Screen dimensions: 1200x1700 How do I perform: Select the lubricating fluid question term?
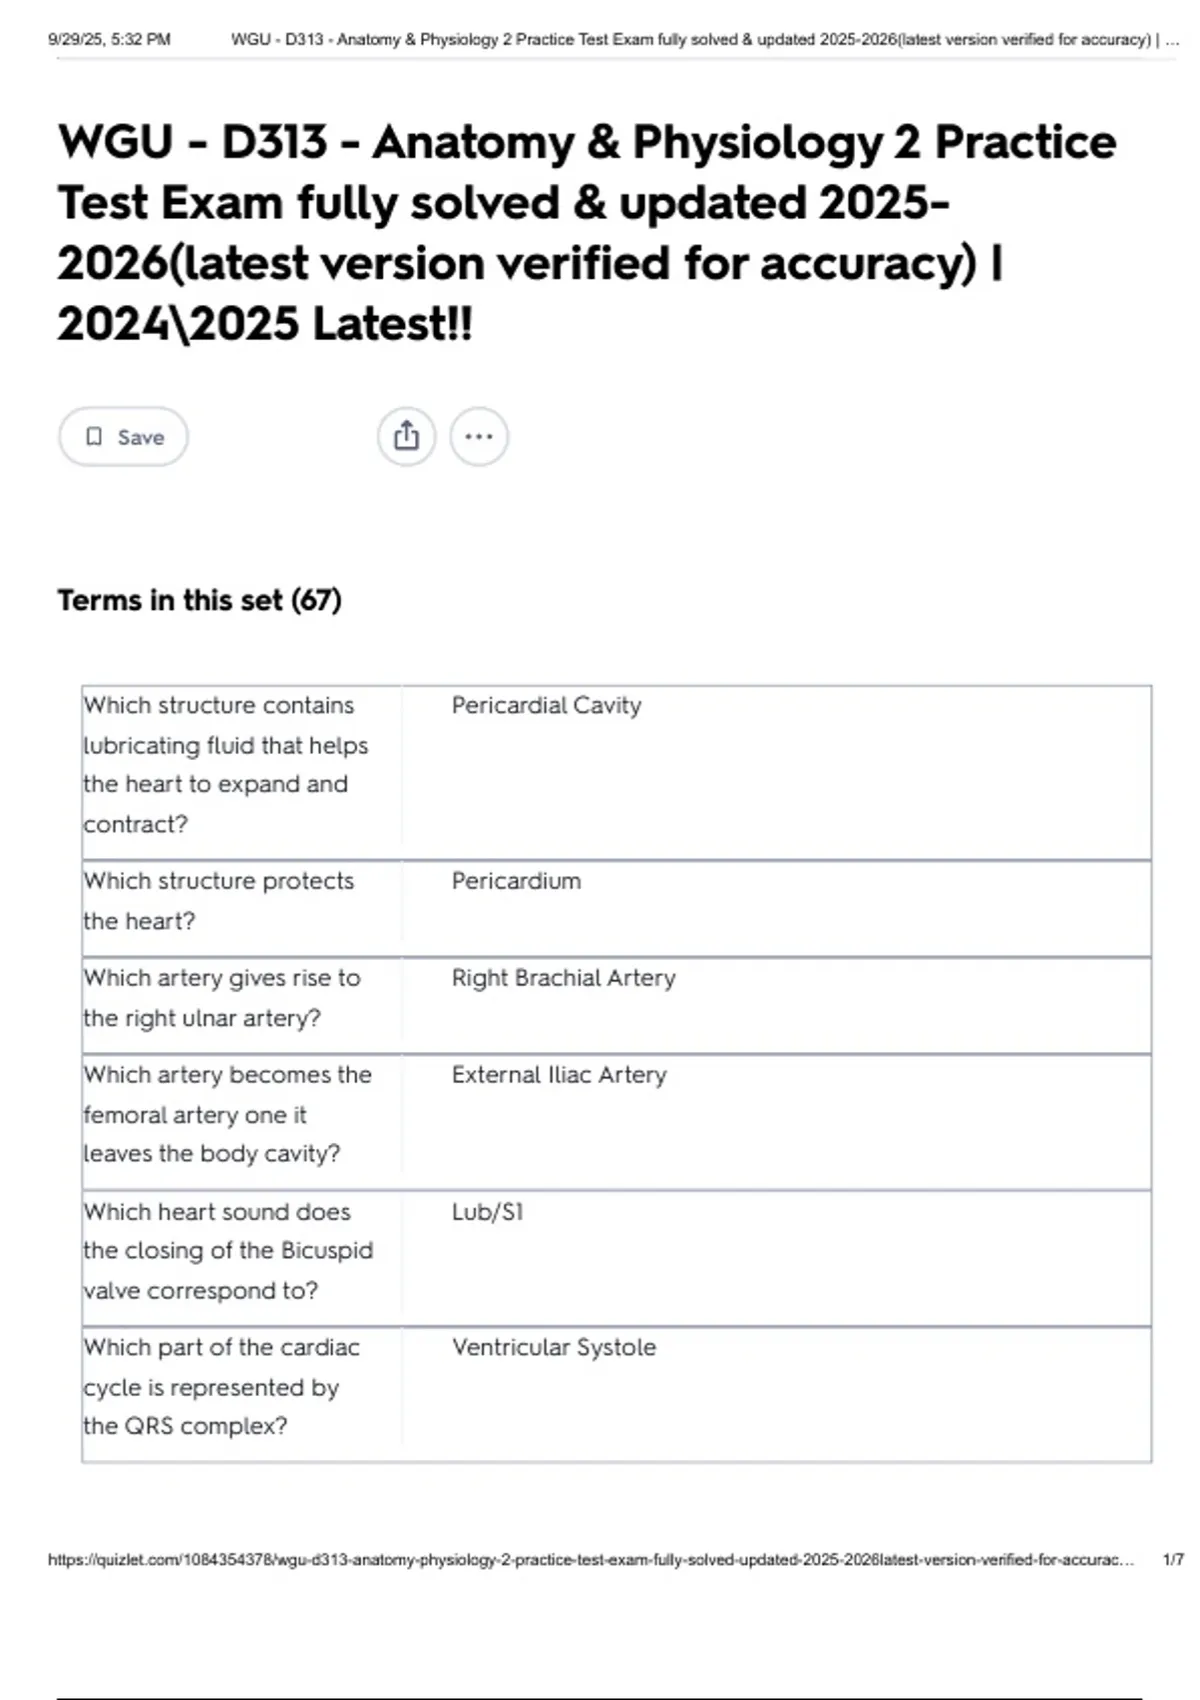[225, 764]
